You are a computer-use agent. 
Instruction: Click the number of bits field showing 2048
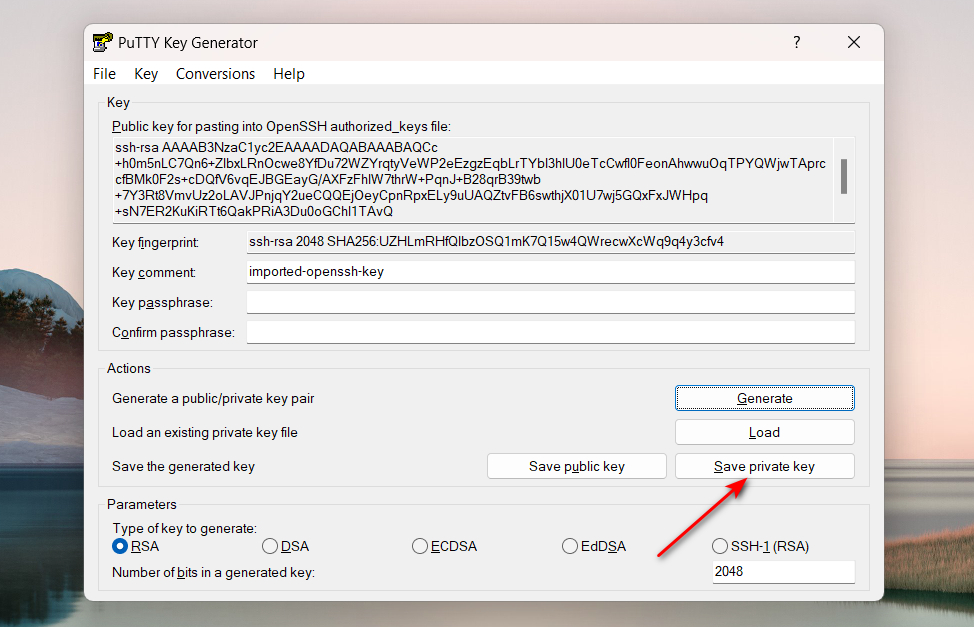point(783,572)
